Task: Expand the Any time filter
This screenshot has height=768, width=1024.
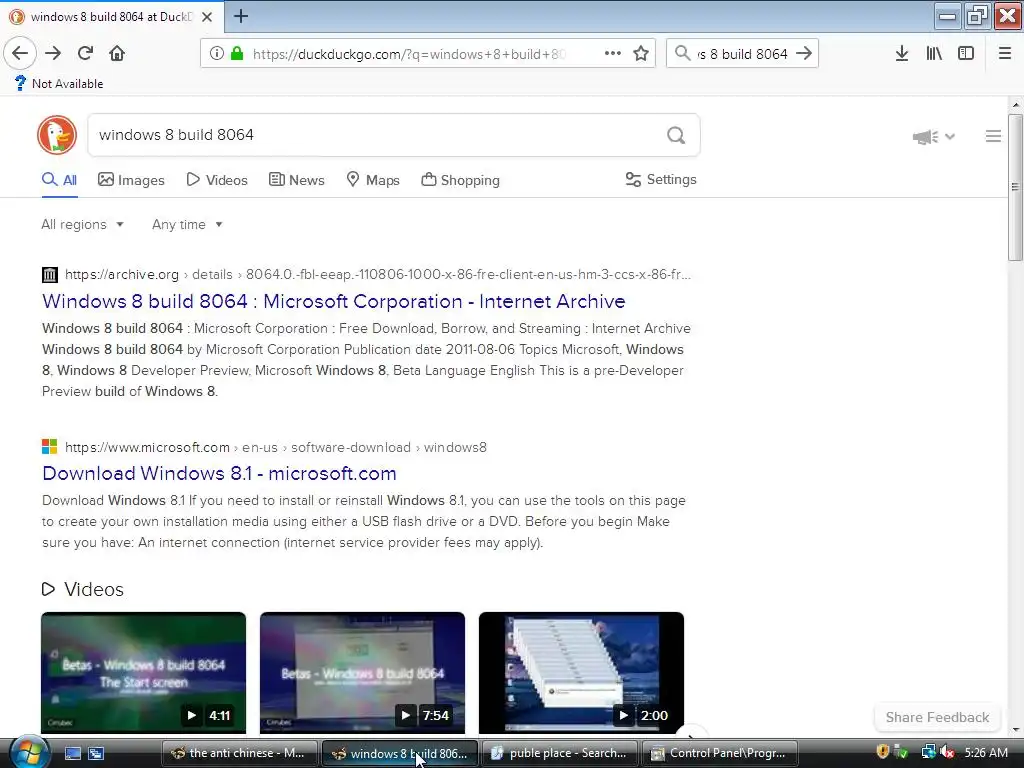Action: click(x=187, y=224)
